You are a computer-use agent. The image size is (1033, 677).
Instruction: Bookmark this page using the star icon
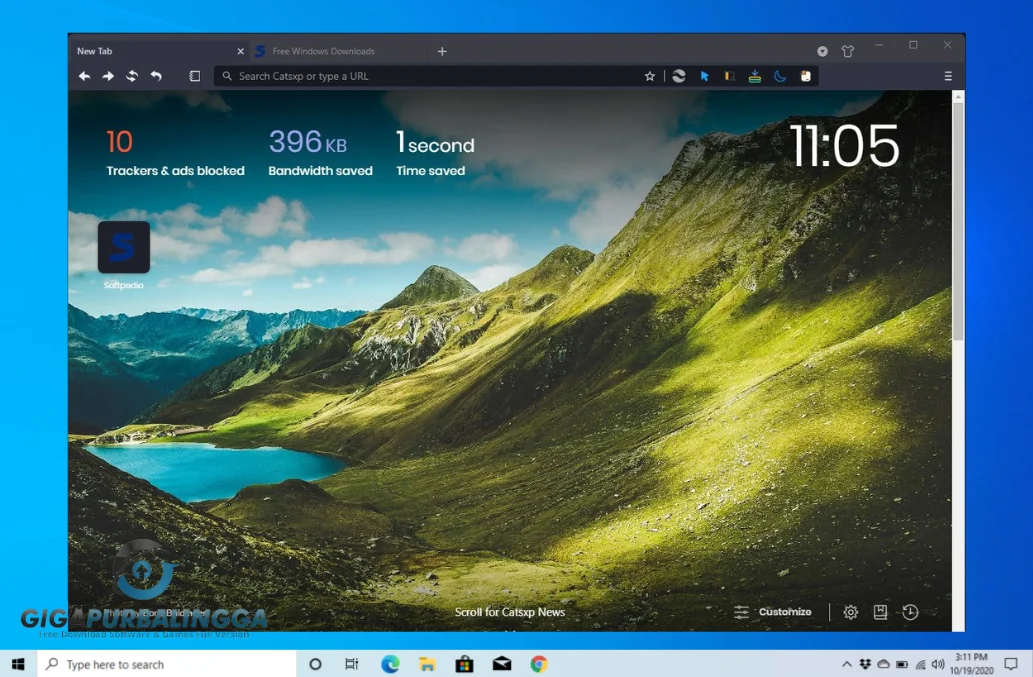coord(650,76)
